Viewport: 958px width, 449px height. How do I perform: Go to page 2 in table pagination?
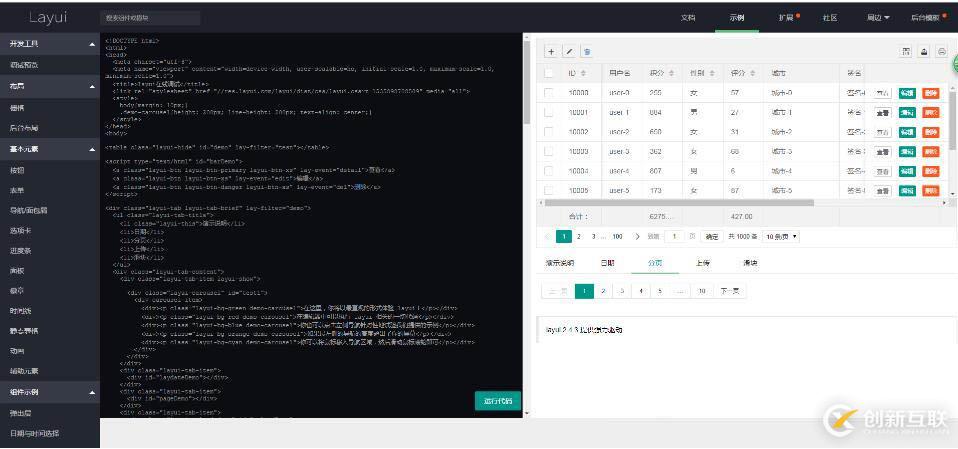[579, 236]
